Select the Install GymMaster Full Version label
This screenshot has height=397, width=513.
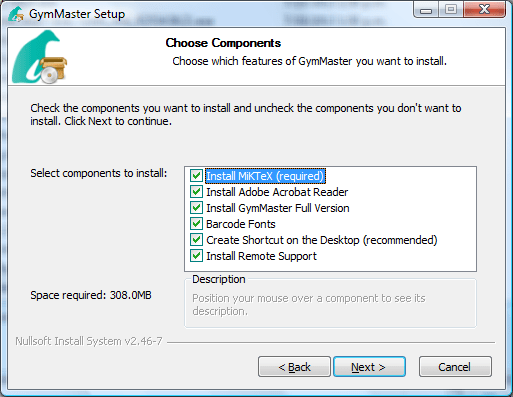click(x=278, y=208)
